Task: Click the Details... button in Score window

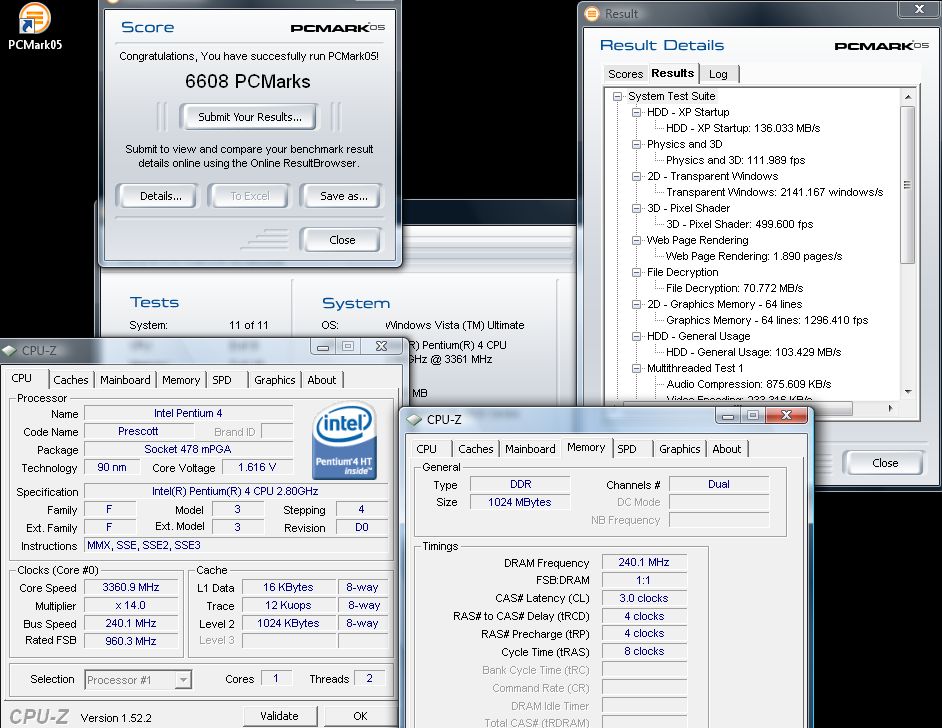Action: click(x=160, y=196)
